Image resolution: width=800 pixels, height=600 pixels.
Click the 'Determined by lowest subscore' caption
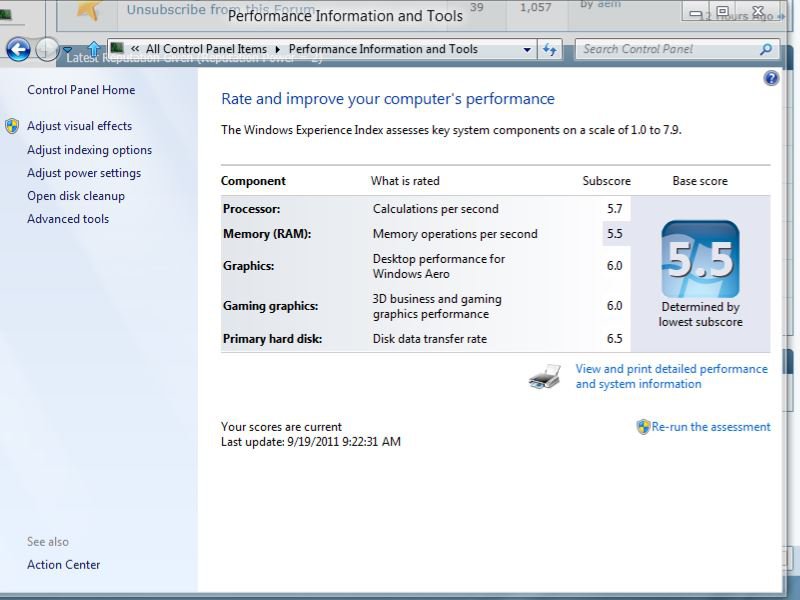[x=700, y=314]
